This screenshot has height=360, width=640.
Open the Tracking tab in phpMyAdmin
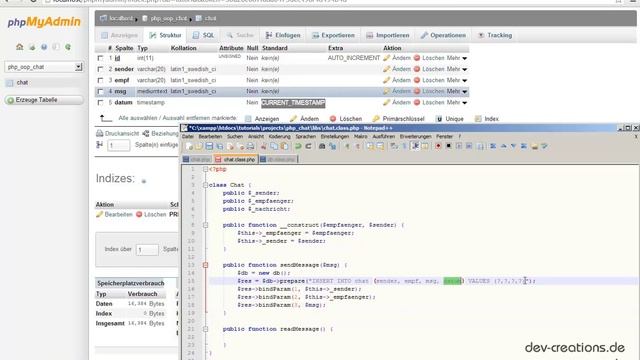point(495,35)
